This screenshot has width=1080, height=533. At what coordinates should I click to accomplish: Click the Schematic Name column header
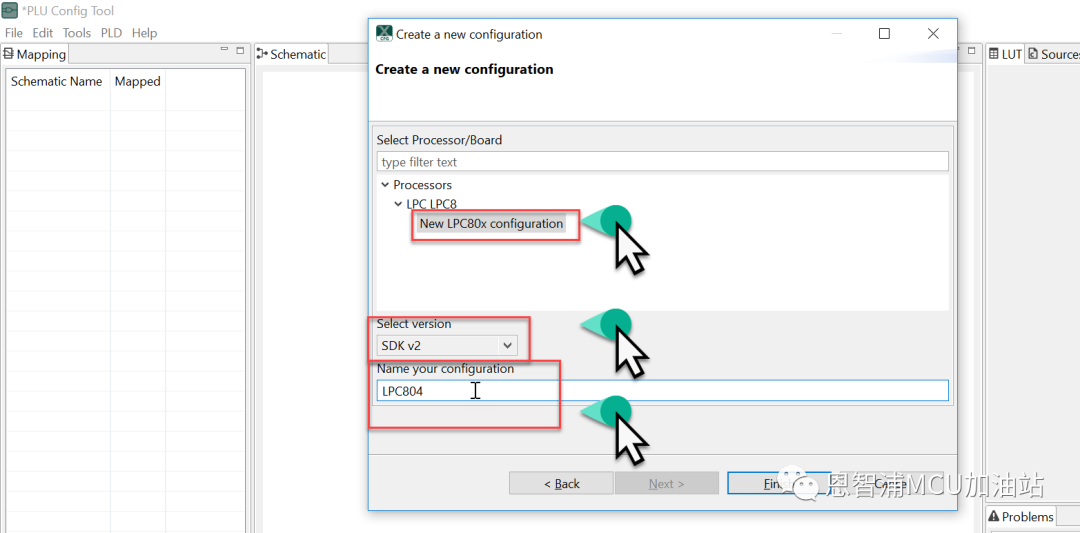[x=56, y=81]
